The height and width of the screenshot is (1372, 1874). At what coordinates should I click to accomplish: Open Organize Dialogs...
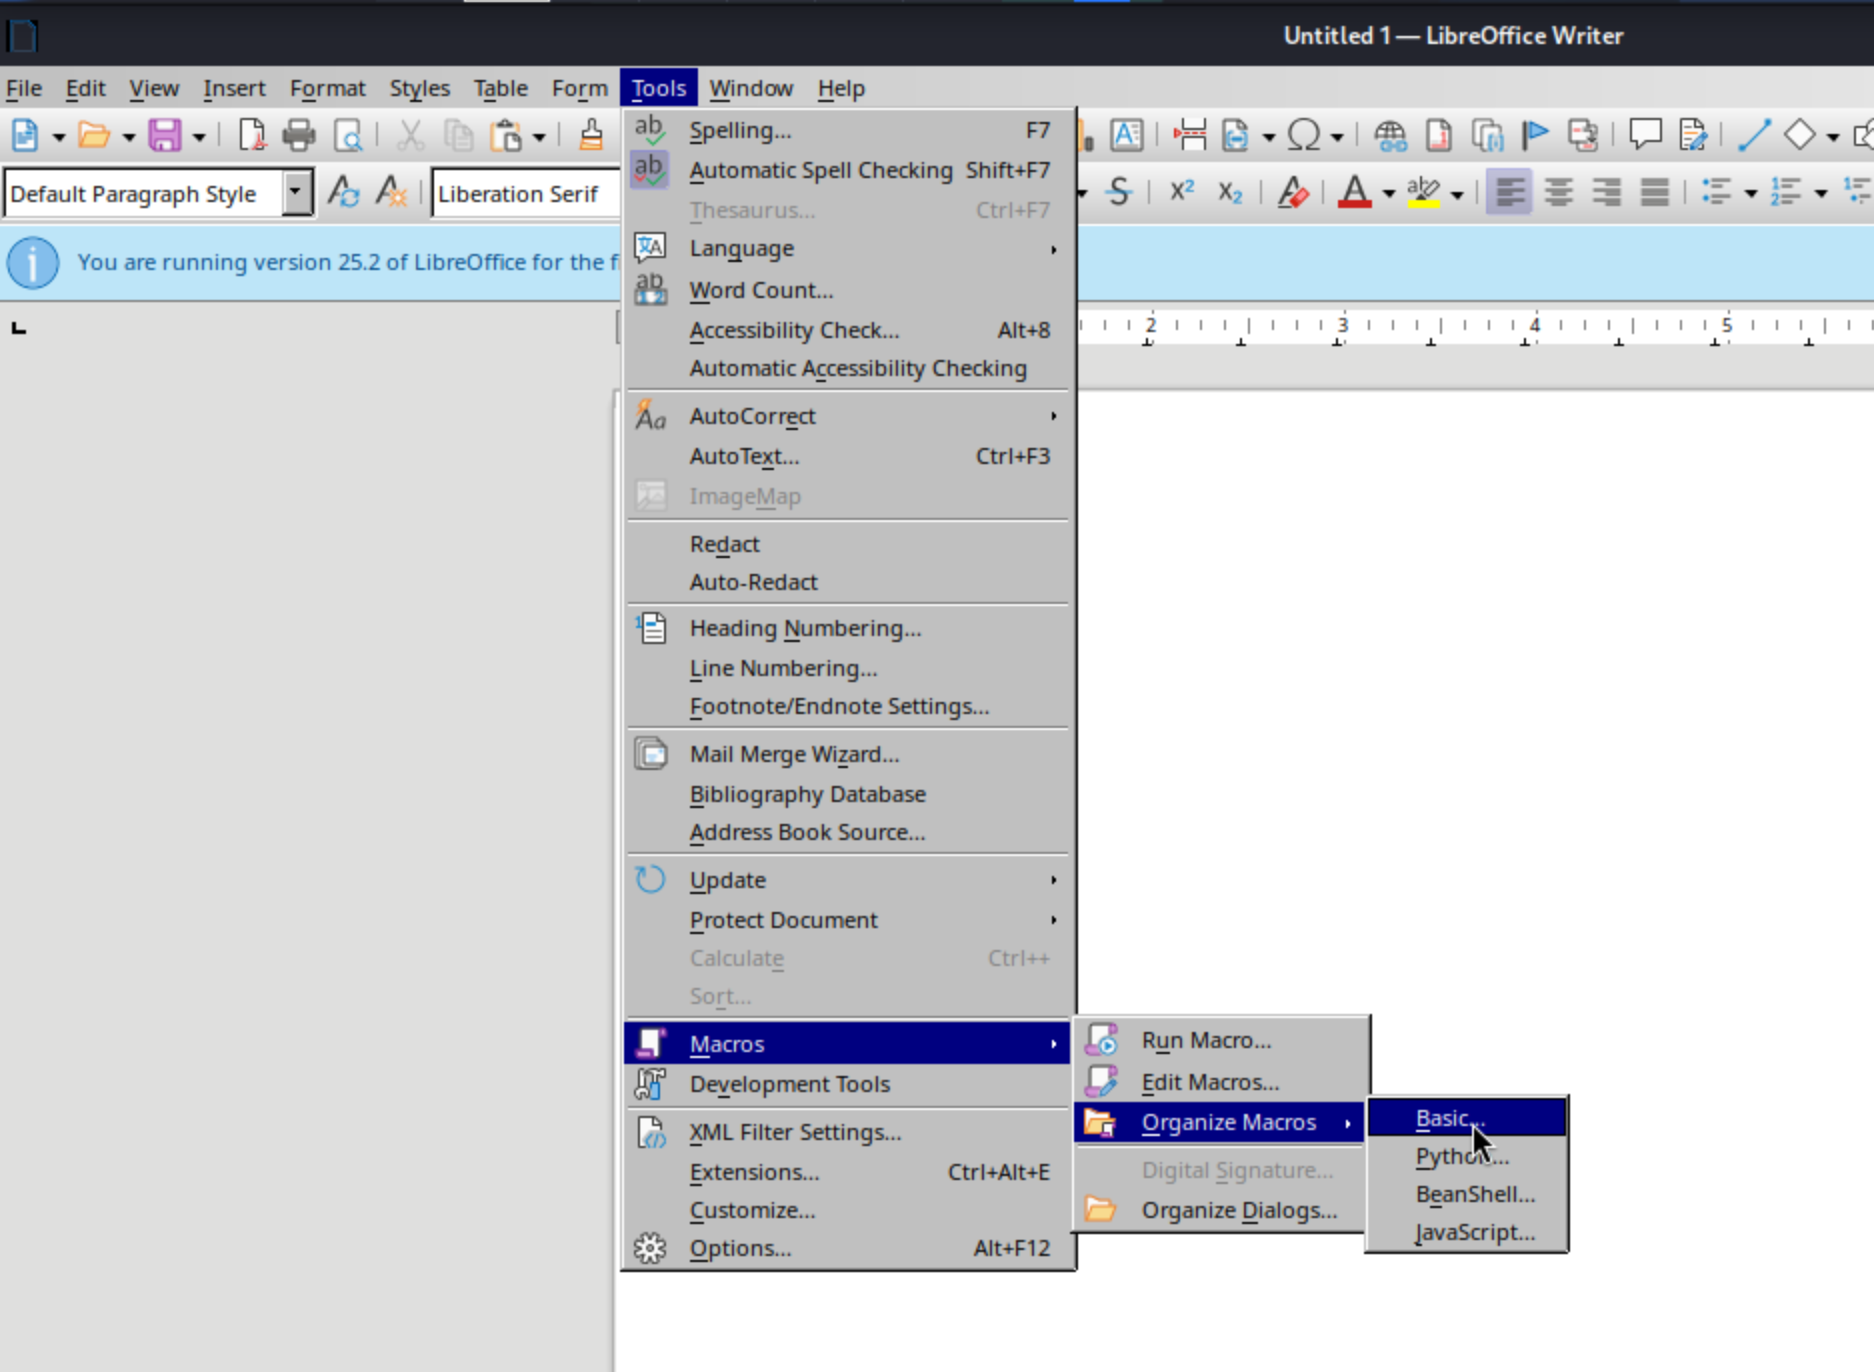coord(1221,1210)
